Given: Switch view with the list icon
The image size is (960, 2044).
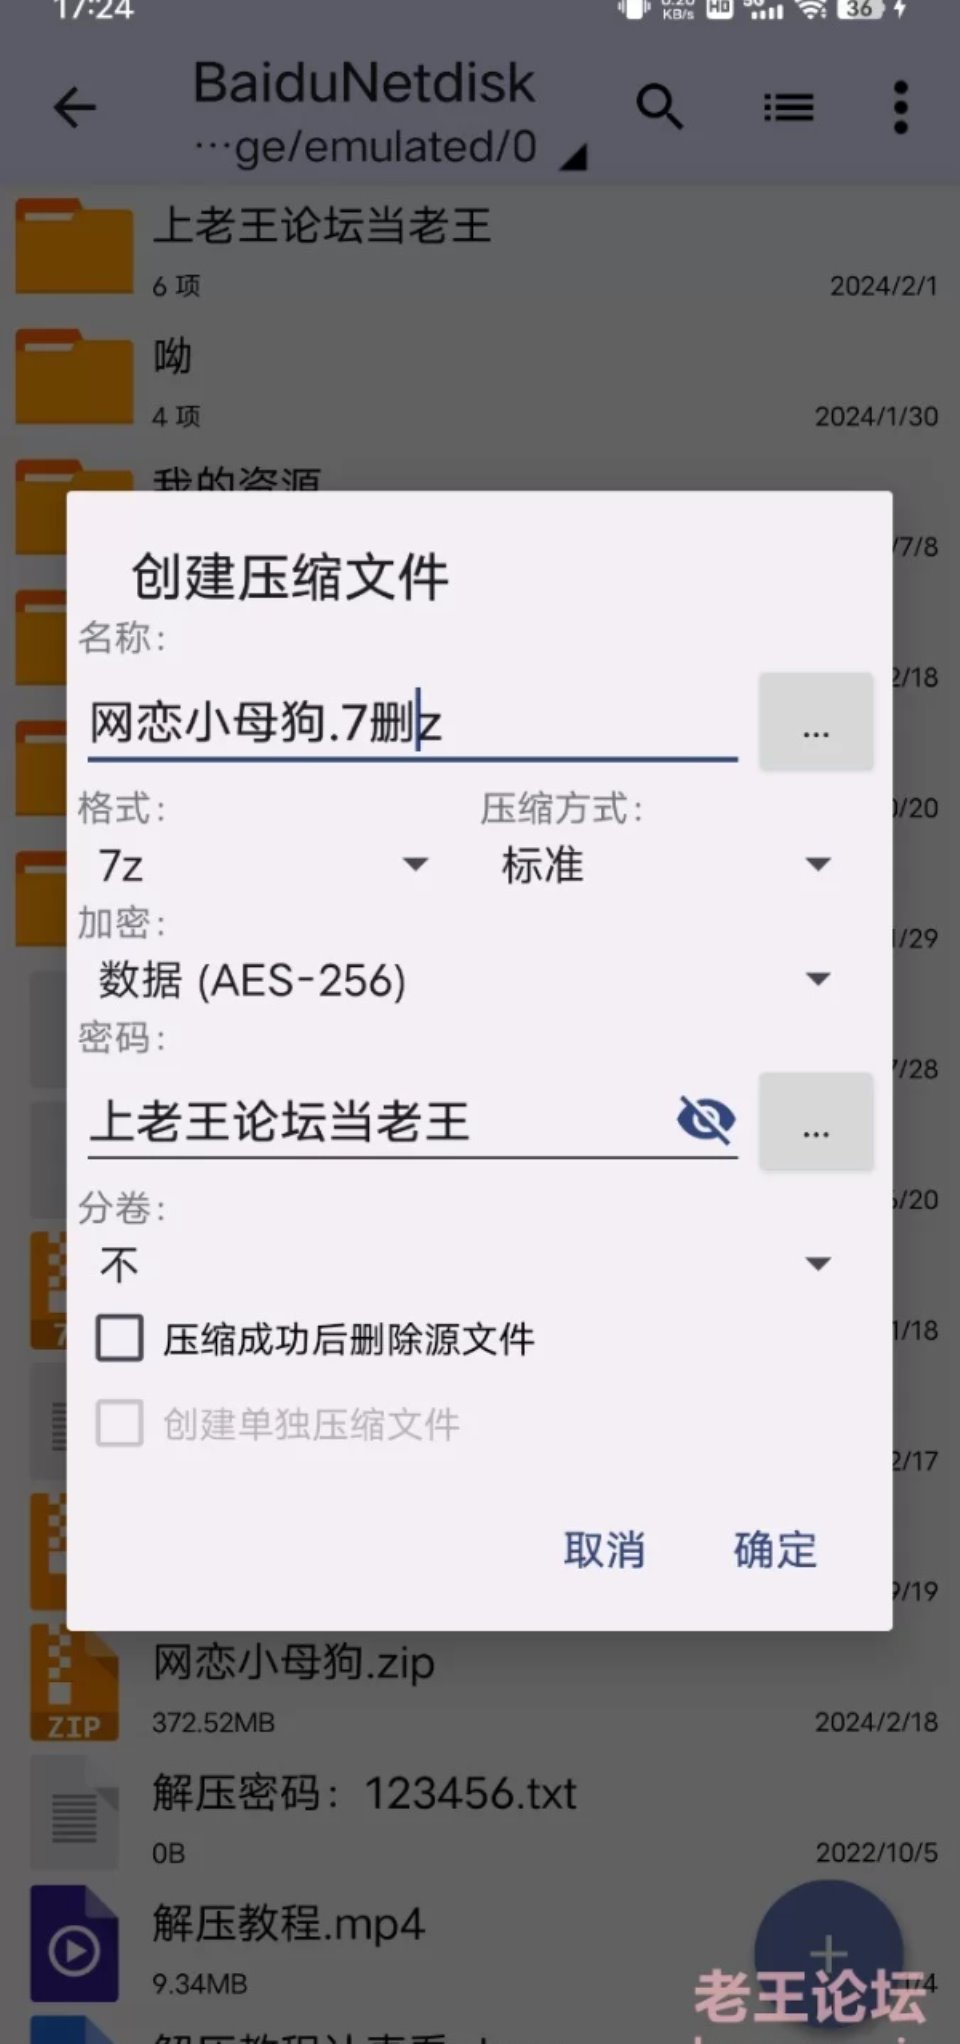Looking at the screenshot, I should pyautogui.click(x=789, y=107).
